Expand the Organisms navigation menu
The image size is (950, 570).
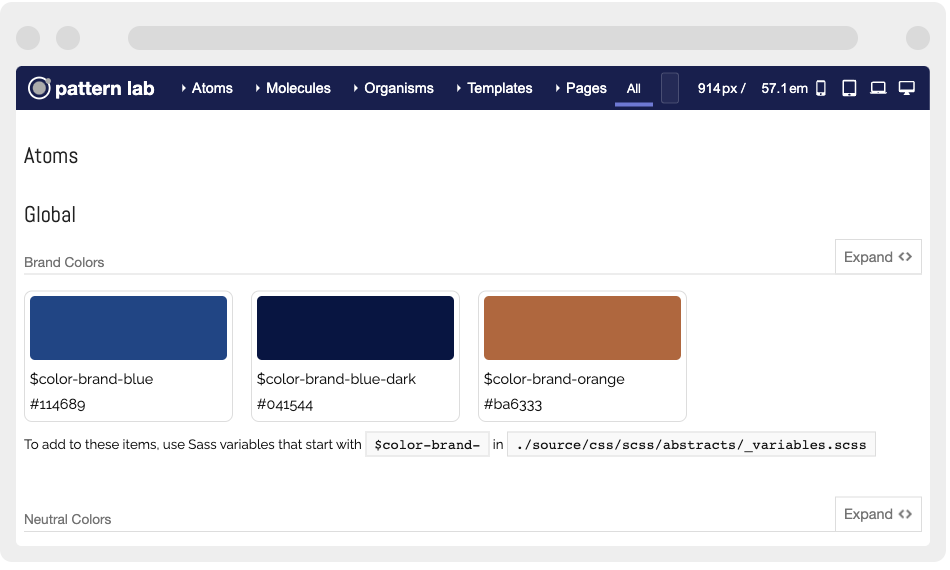(x=393, y=88)
